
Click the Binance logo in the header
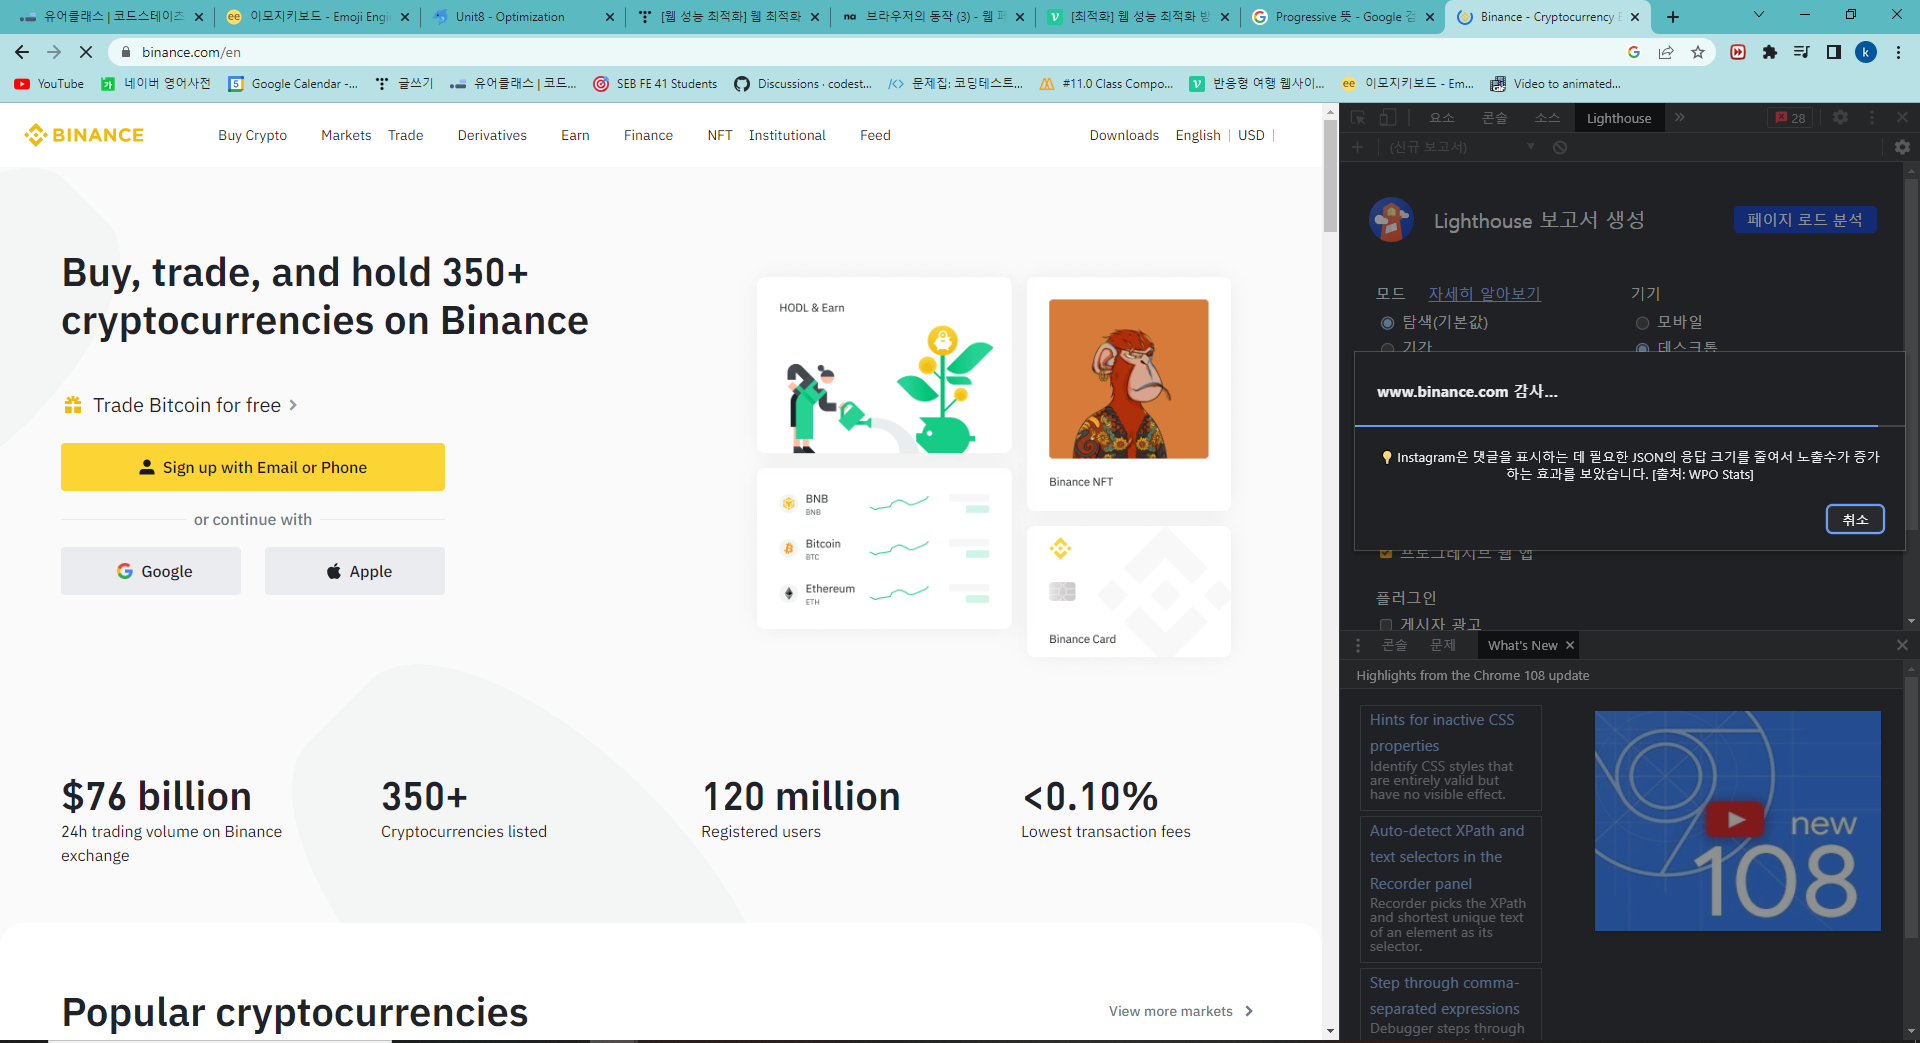pos(84,135)
